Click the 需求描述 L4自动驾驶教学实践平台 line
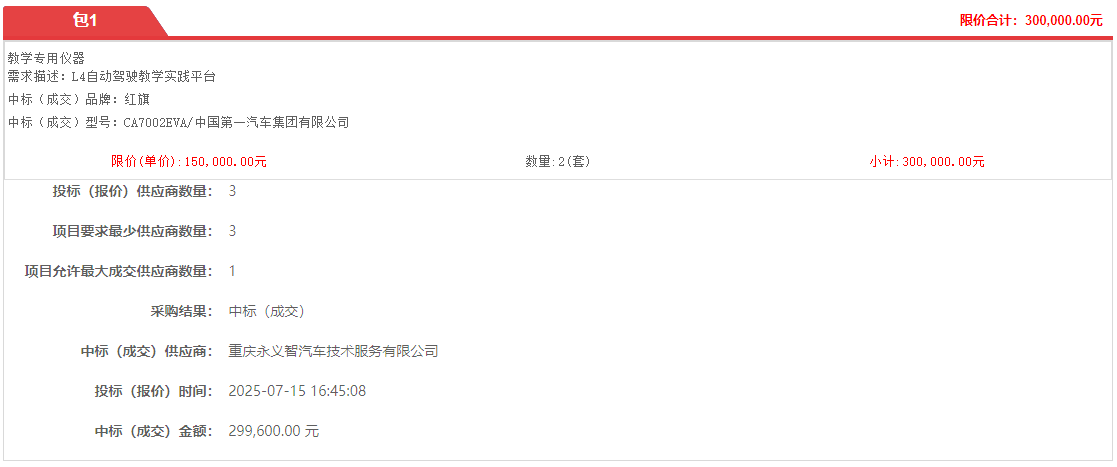This screenshot has width=1117, height=467. point(112,77)
